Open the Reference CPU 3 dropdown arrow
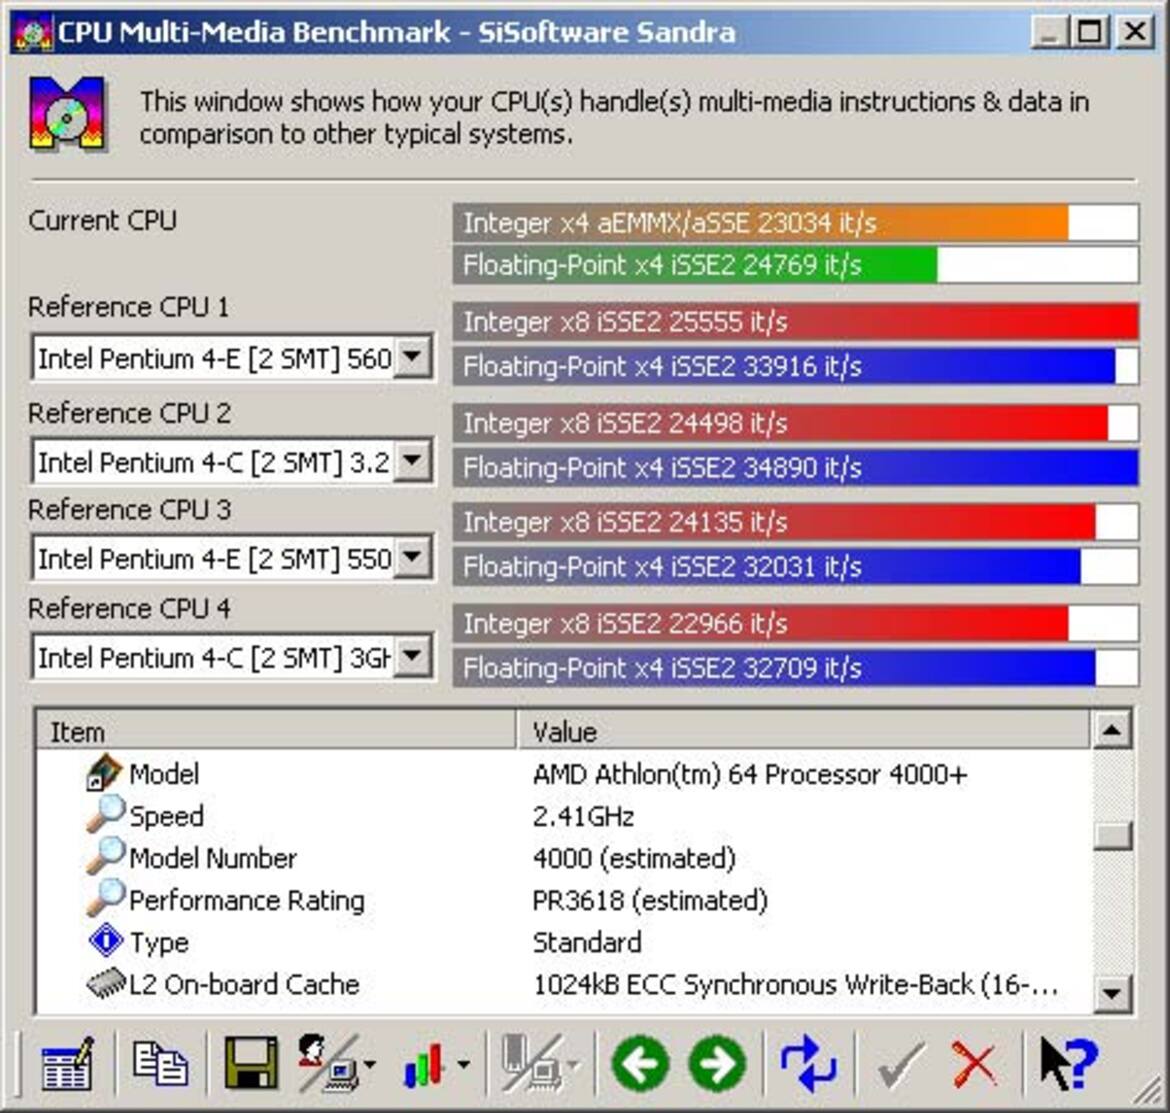Image resolution: width=1170 pixels, height=1113 pixels. (x=412, y=557)
